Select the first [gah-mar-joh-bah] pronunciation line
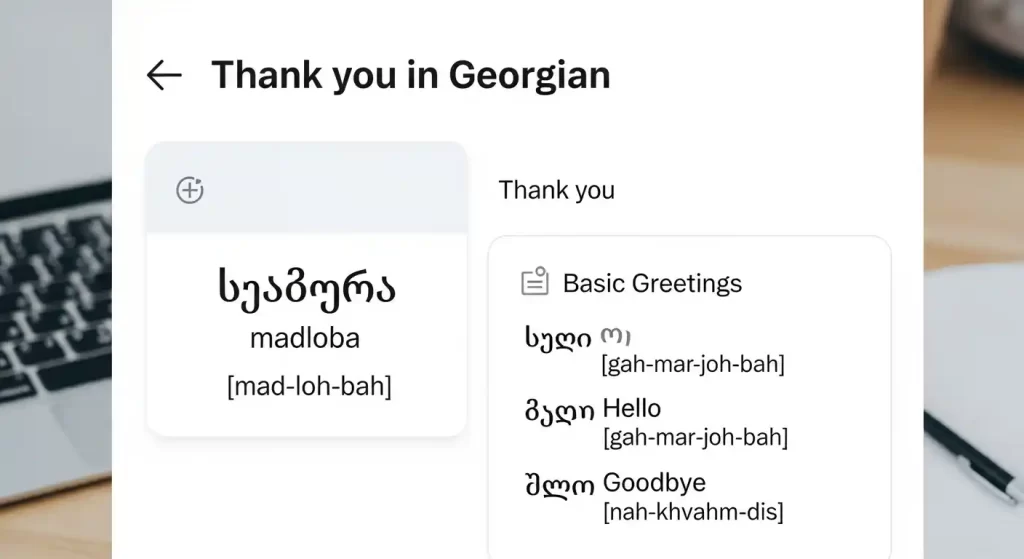Image resolution: width=1024 pixels, height=559 pixels. click(x=692, y=364)
